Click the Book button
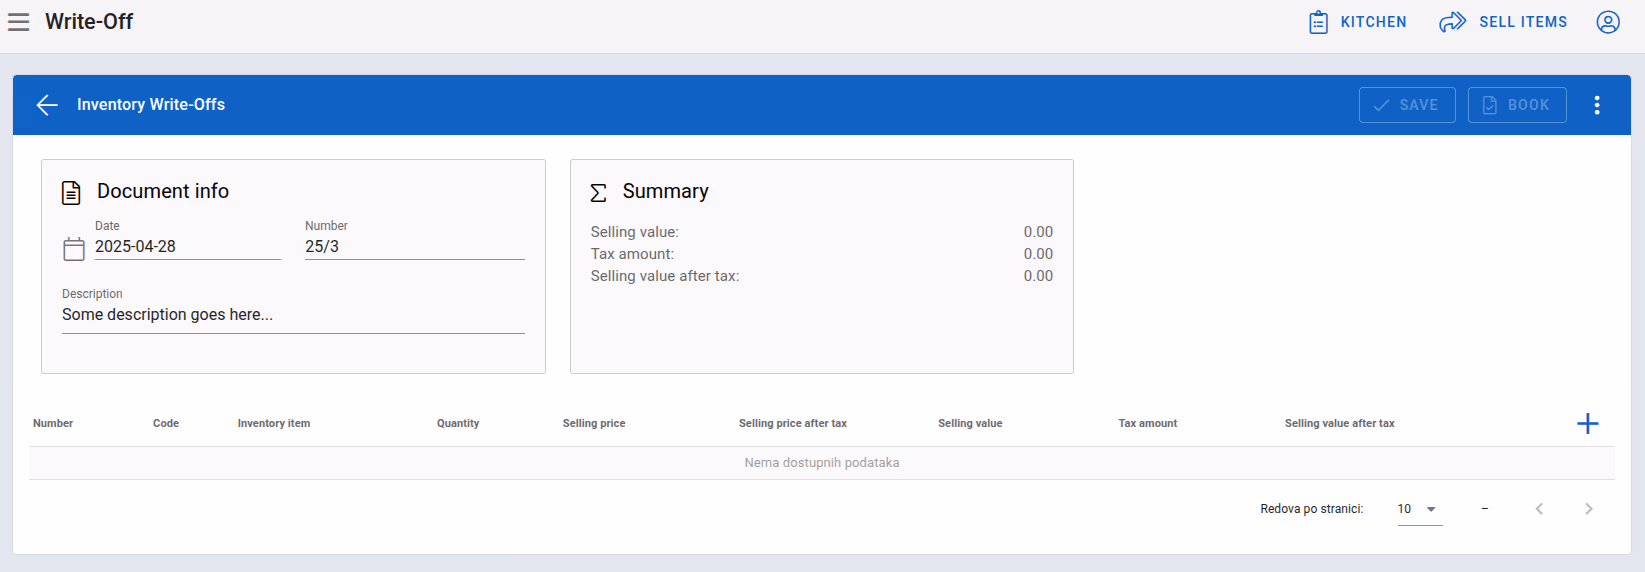 coord(1517,105)
